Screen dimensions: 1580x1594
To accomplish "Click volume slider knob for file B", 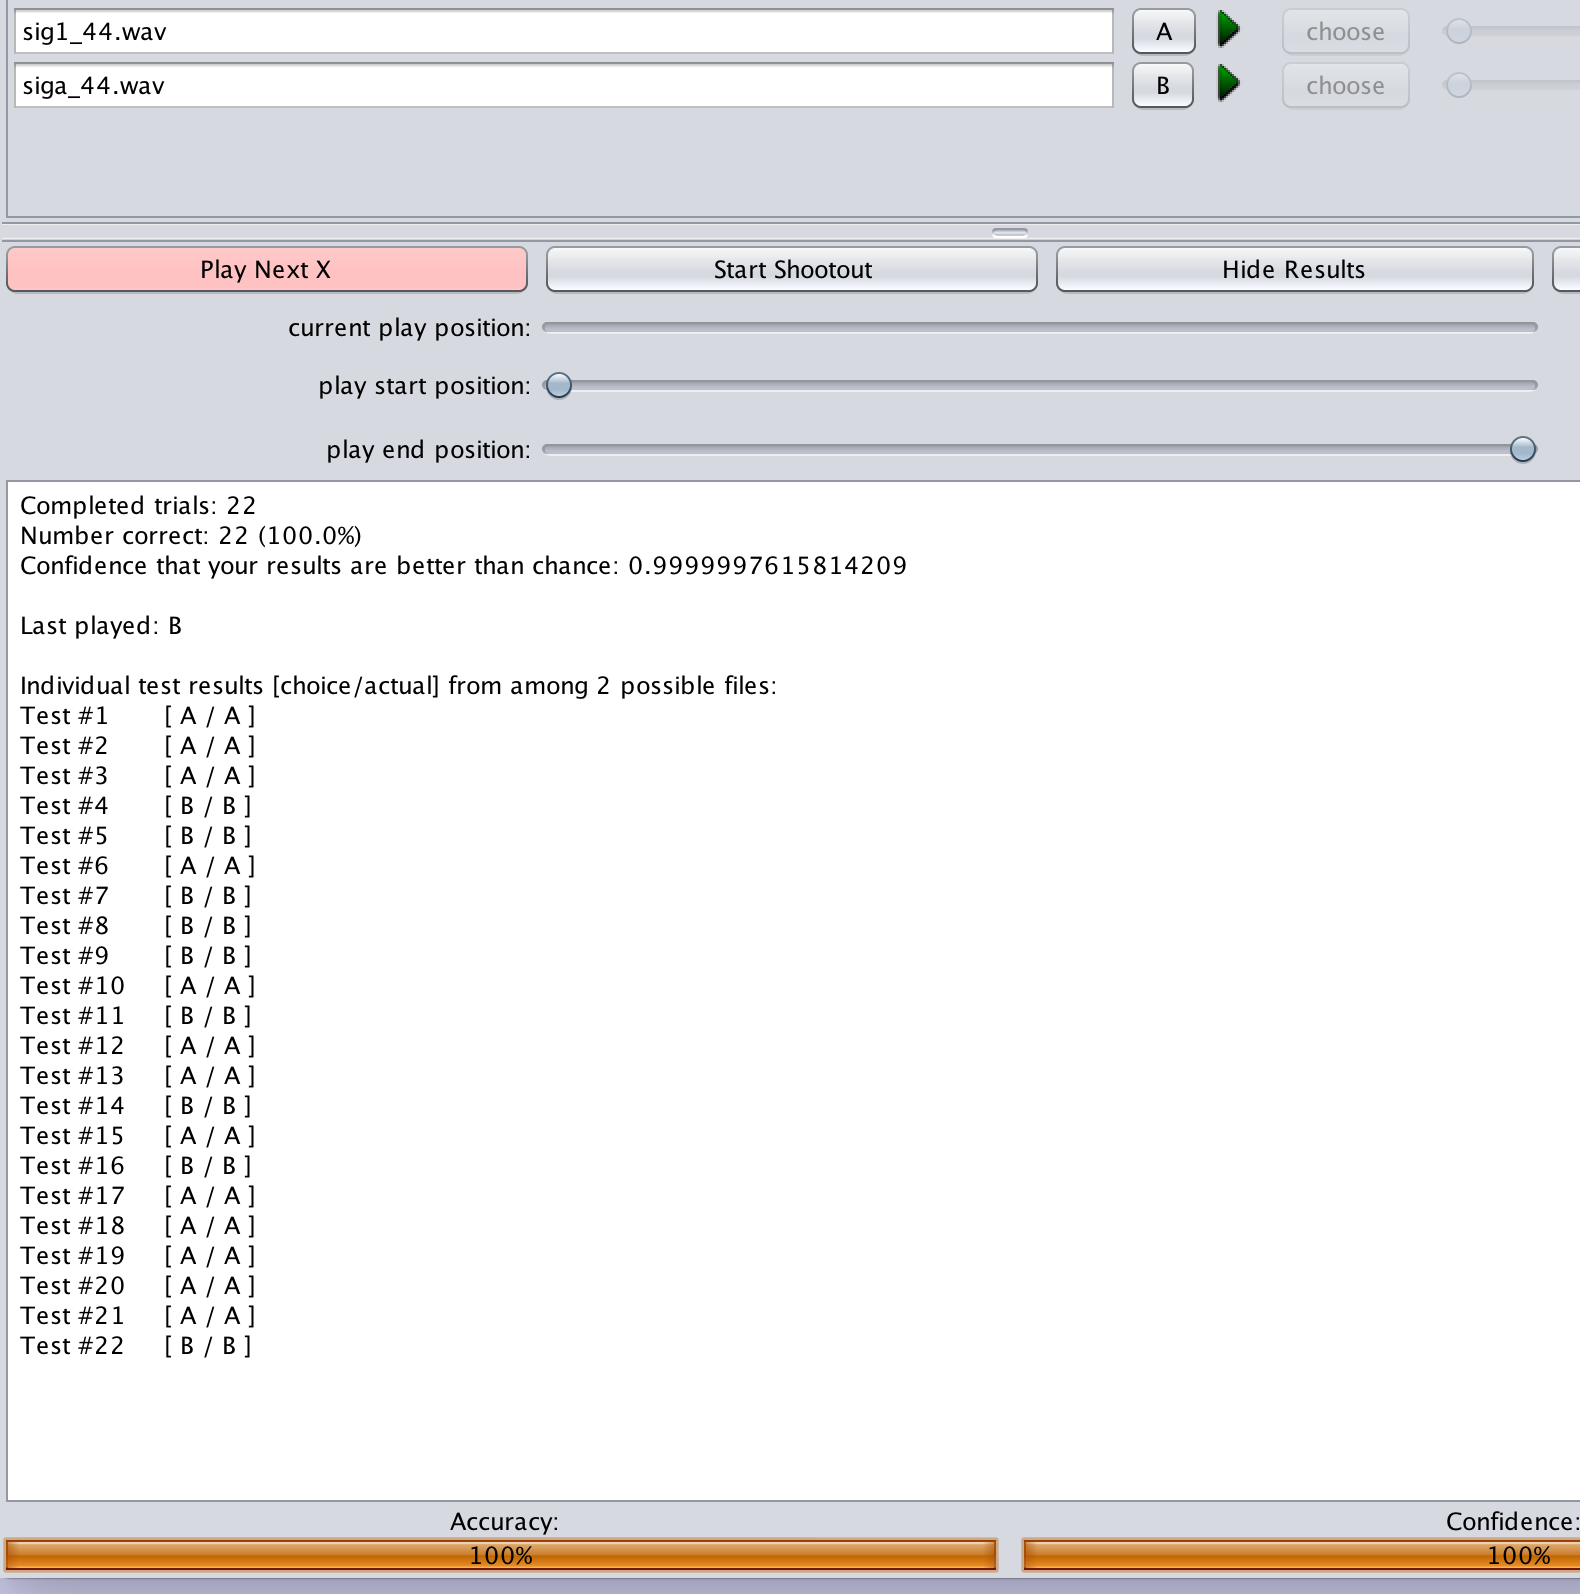I will (x=1459, y=85).
